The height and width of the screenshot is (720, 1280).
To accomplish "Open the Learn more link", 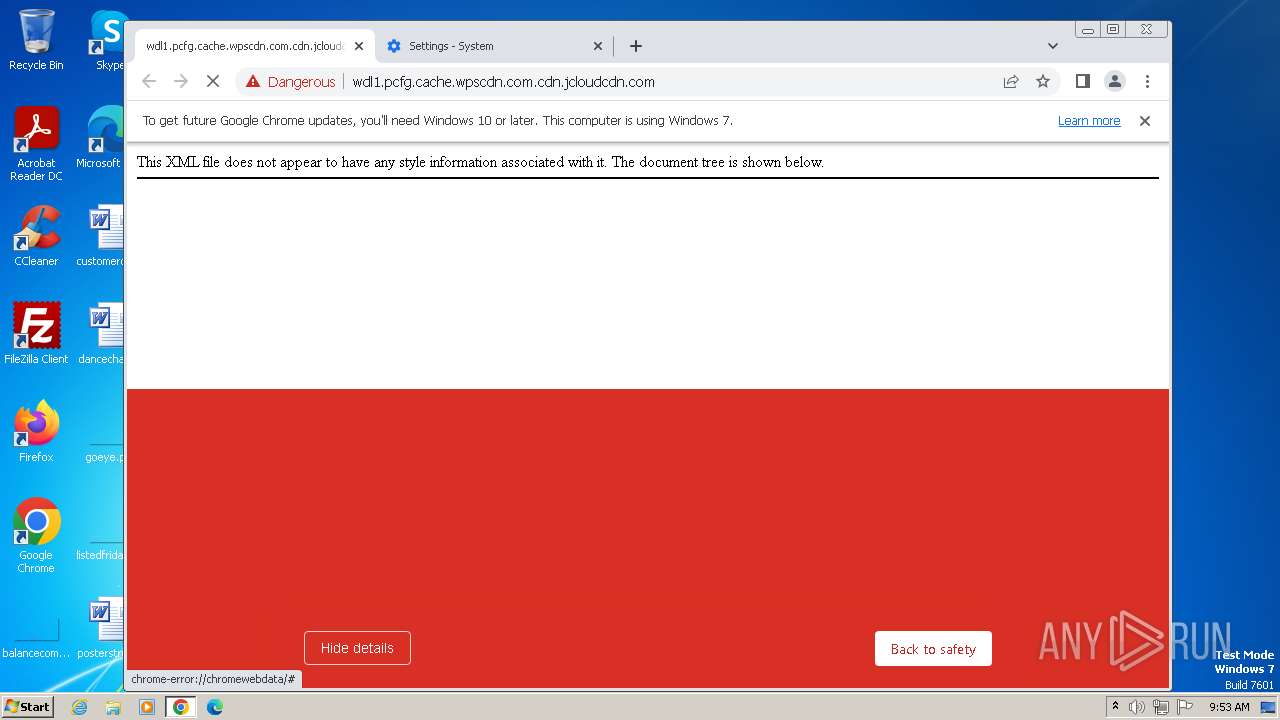I will (1089, 121).
